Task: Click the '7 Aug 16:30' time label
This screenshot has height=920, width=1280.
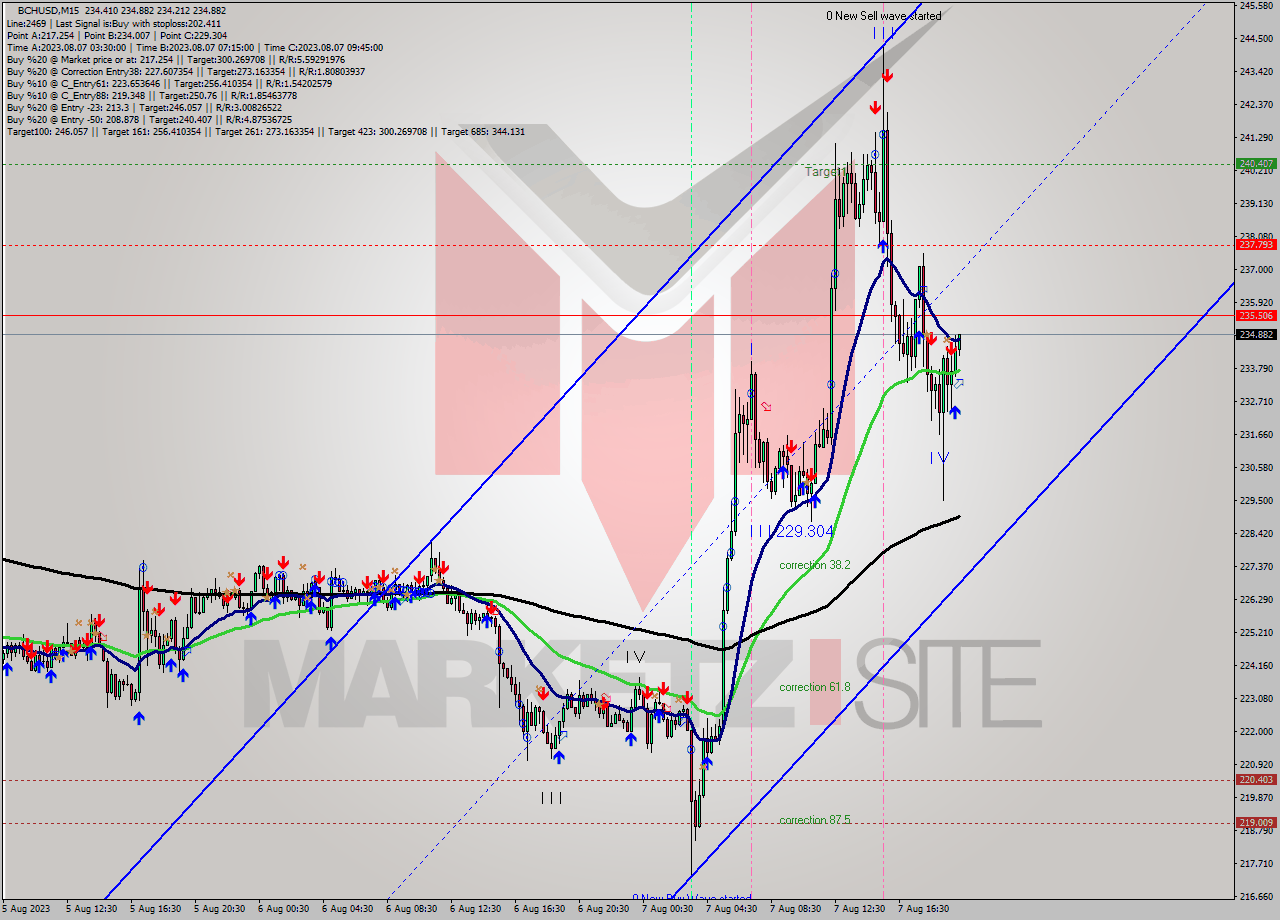Action: point(924,909)
